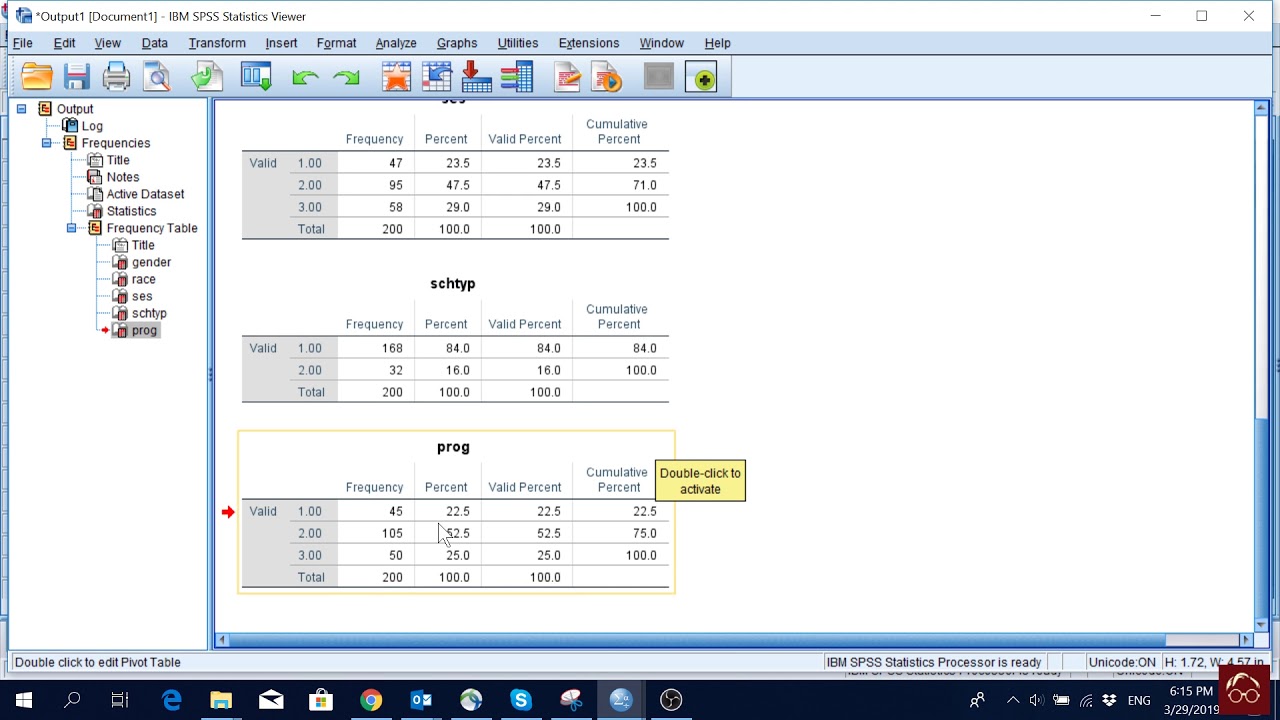Select the prog table in the outline
1280x720 pixels.
coord(144,330)
